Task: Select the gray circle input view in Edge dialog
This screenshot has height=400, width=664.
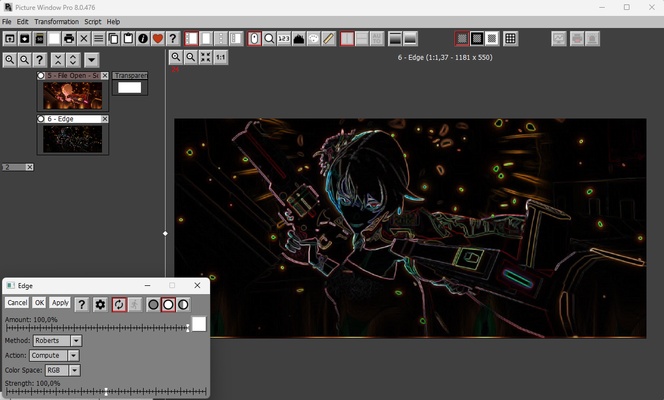Action: tap(153, 304)
